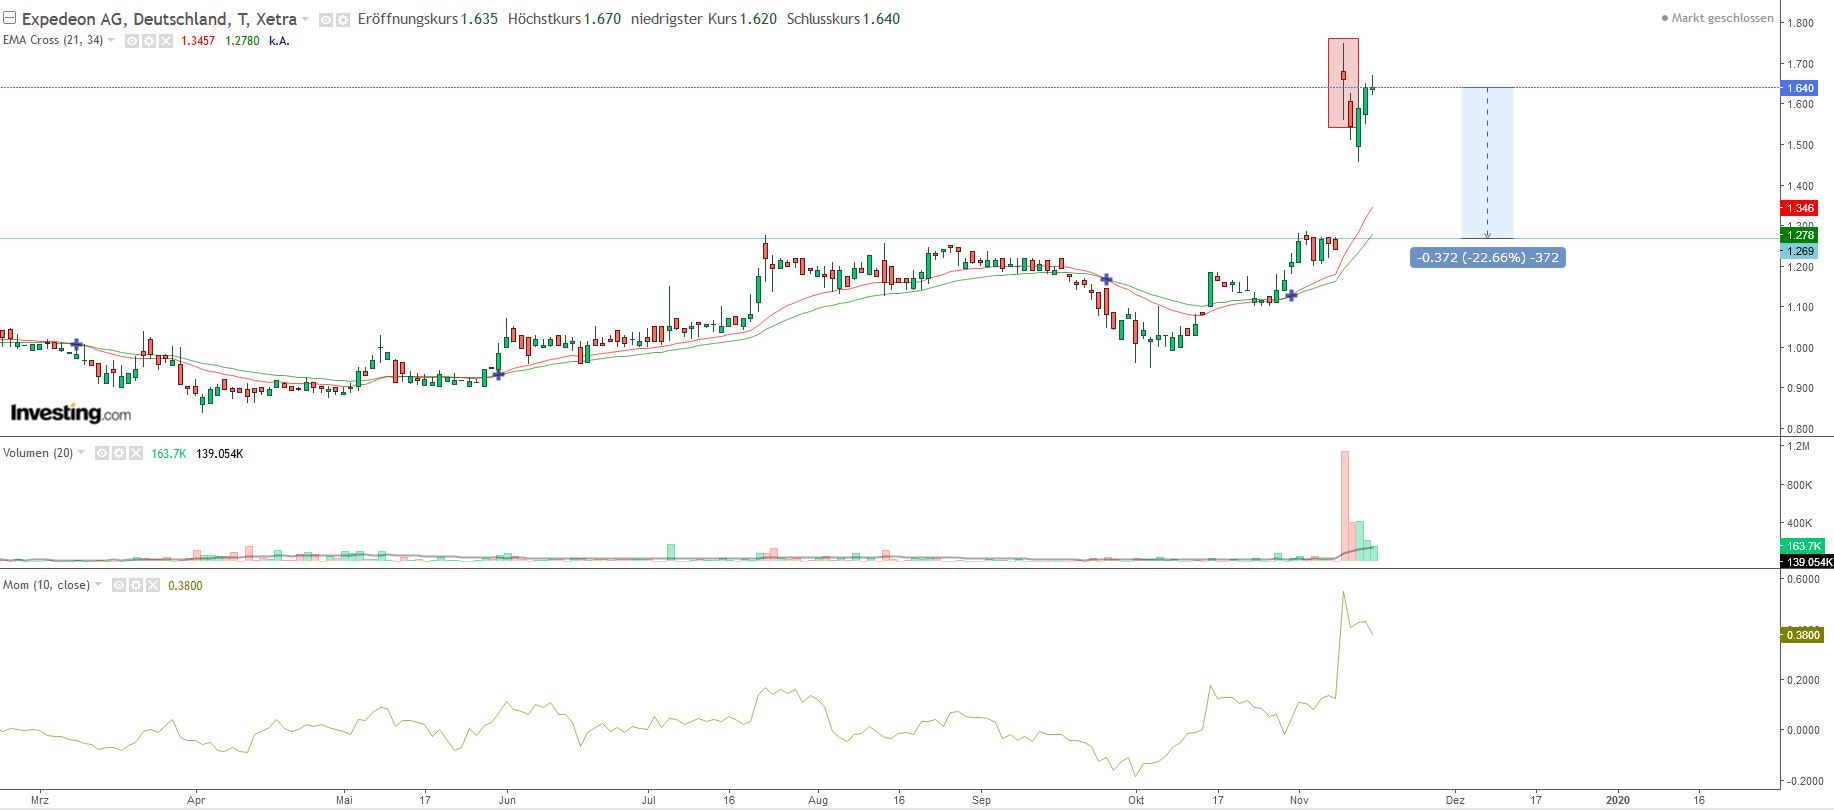This screenshot has height=810, width=1834.
Task: Remove the EMA Cross indicator with X
Action: pos(165,41)
